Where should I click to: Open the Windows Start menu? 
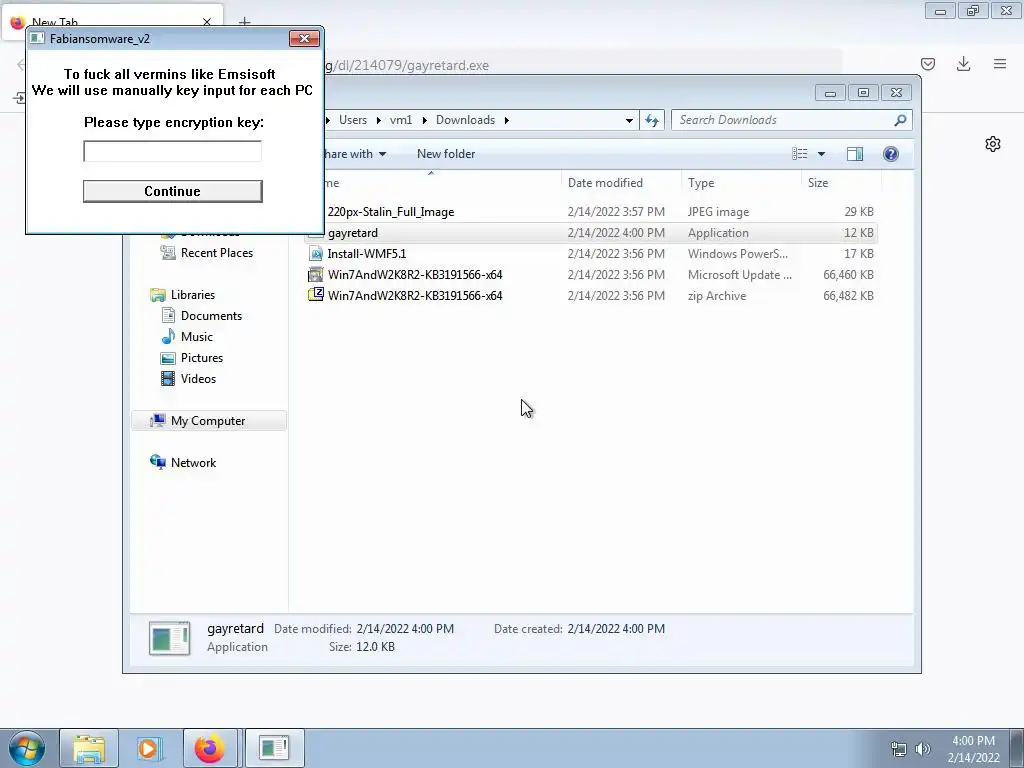[x=27, y=748]
